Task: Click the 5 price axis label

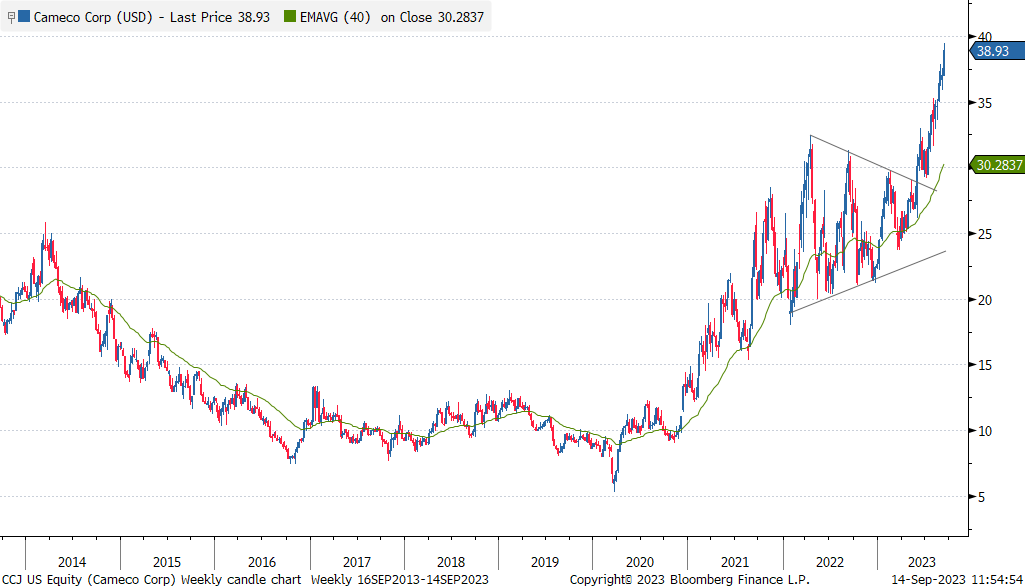Action: (x=981, y=497)
